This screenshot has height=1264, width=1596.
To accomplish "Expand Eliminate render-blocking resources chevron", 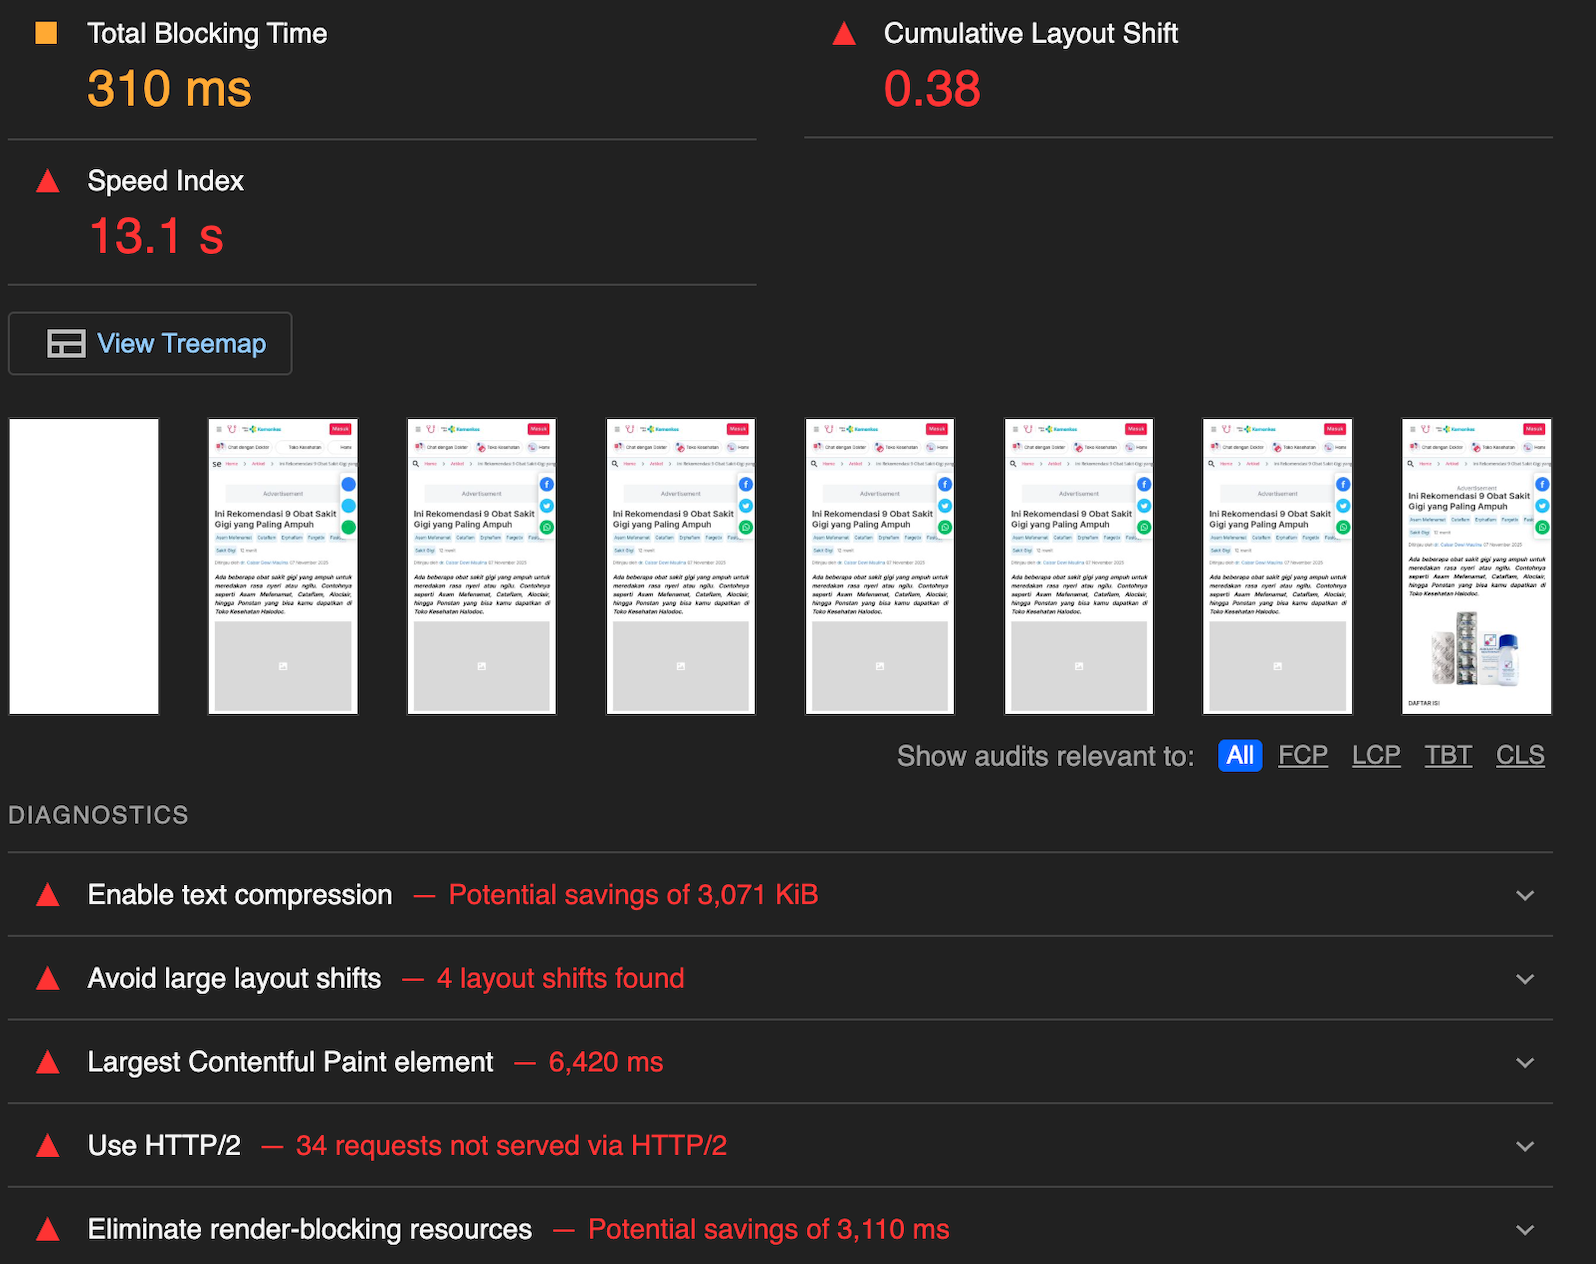I will pyautogui.click(x=1524, y=1230).
